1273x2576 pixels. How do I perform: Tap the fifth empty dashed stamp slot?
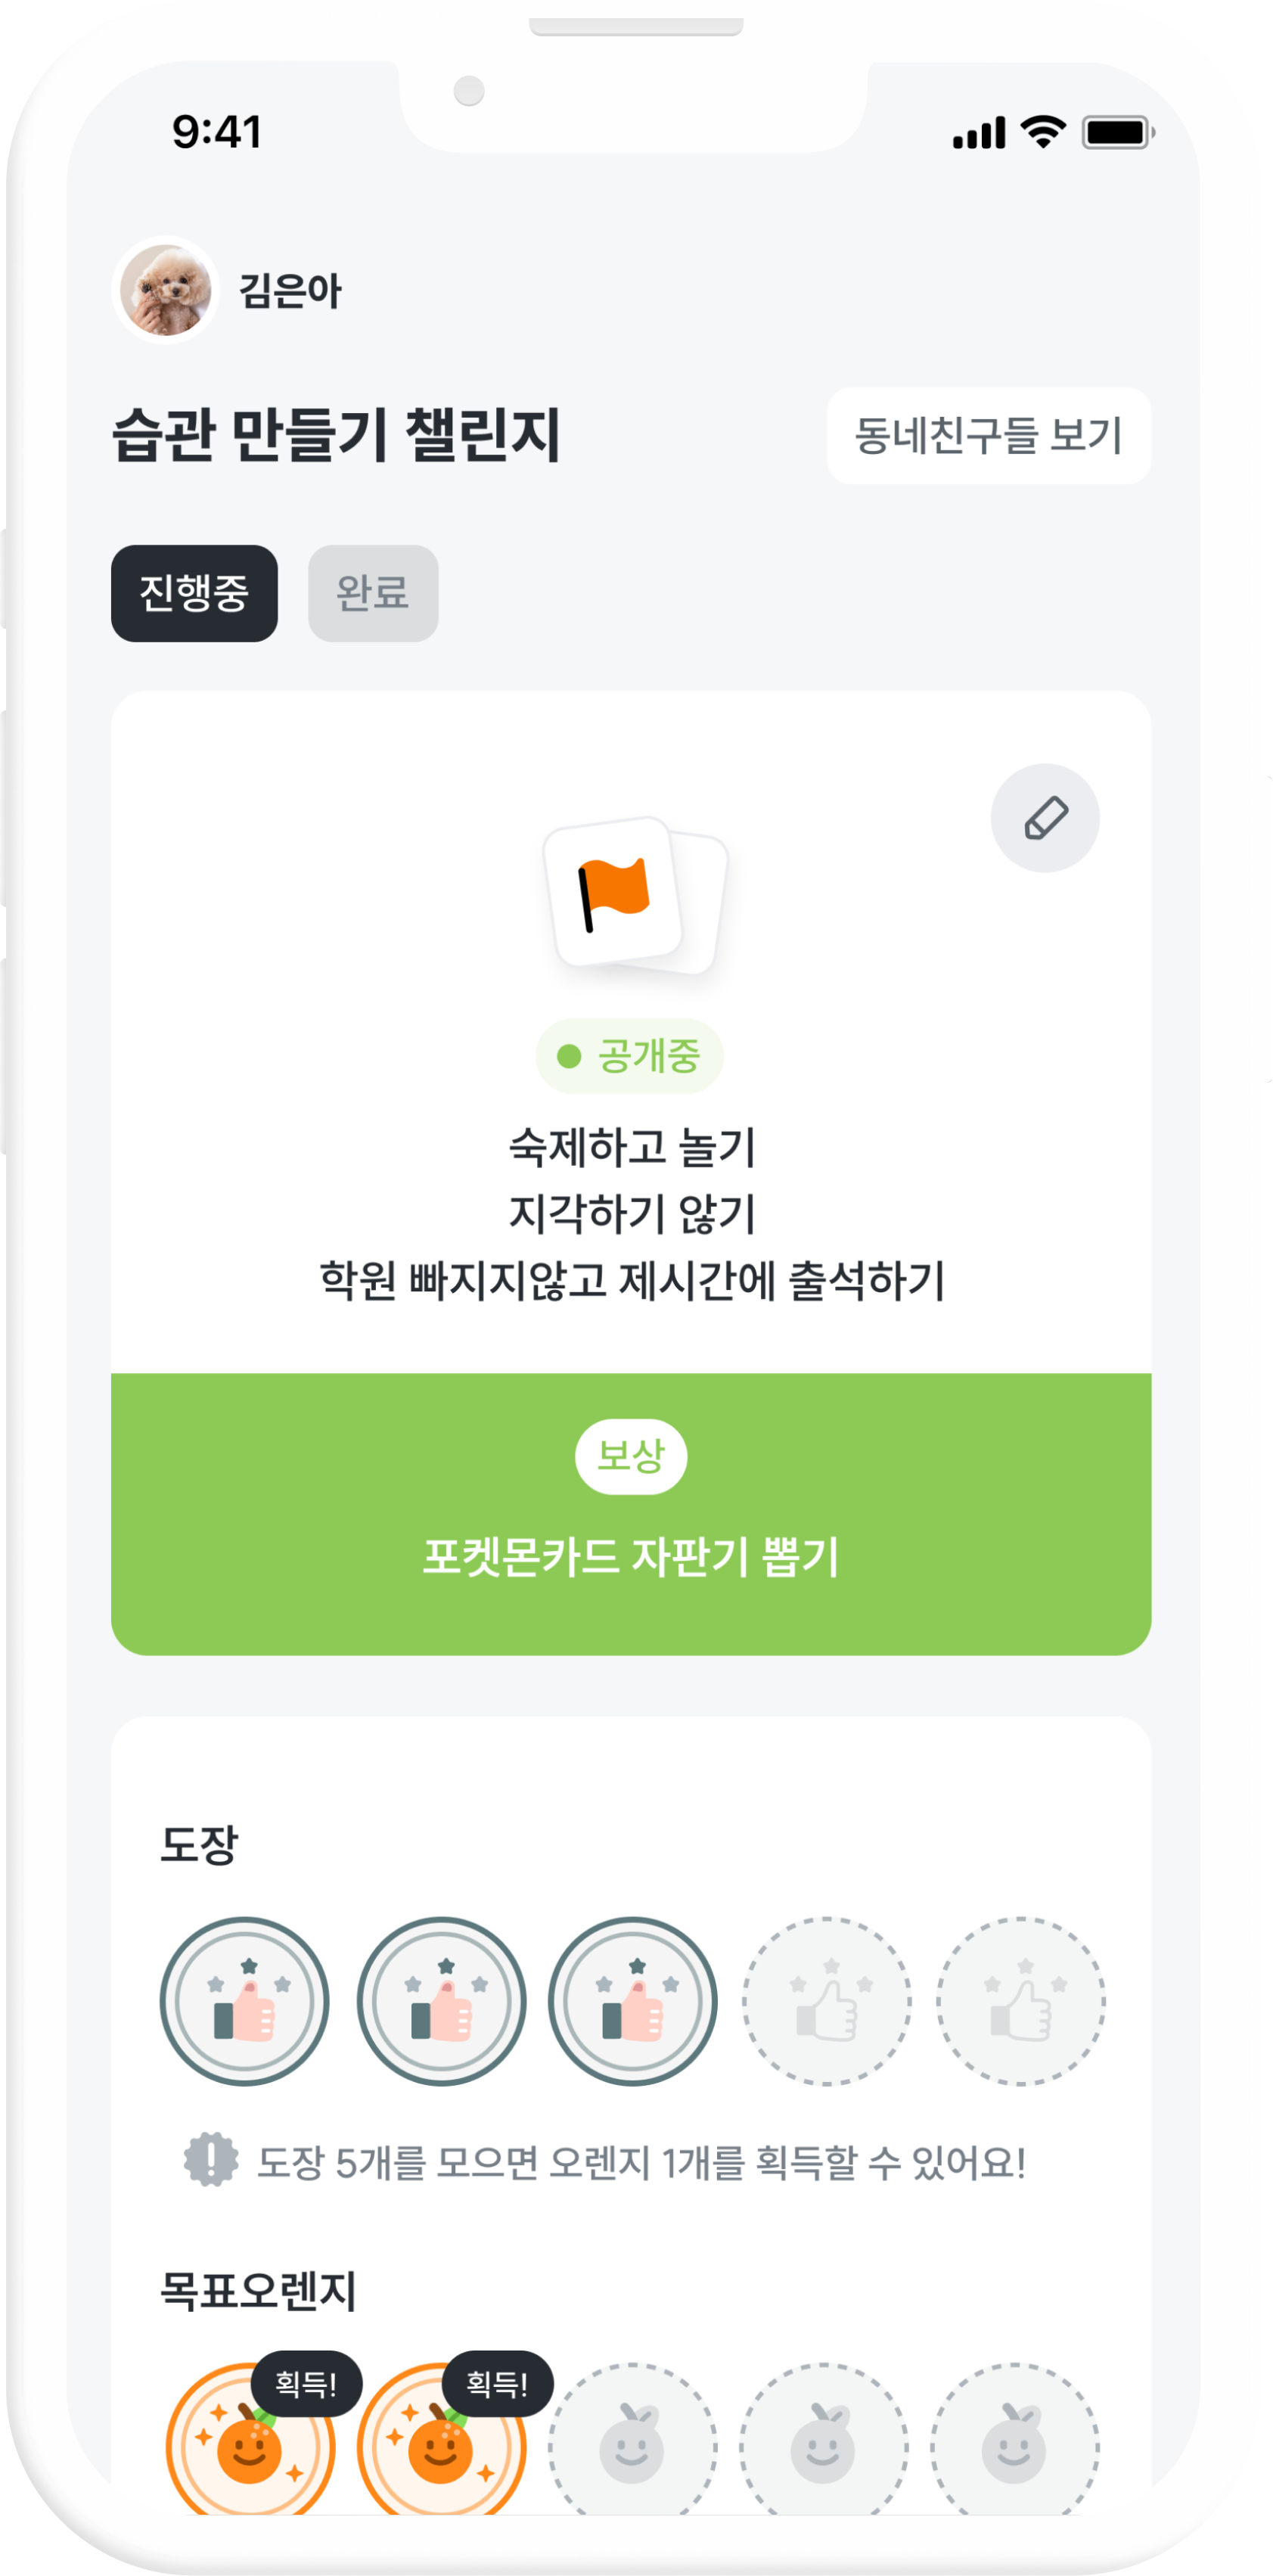coord(1020,2001)
